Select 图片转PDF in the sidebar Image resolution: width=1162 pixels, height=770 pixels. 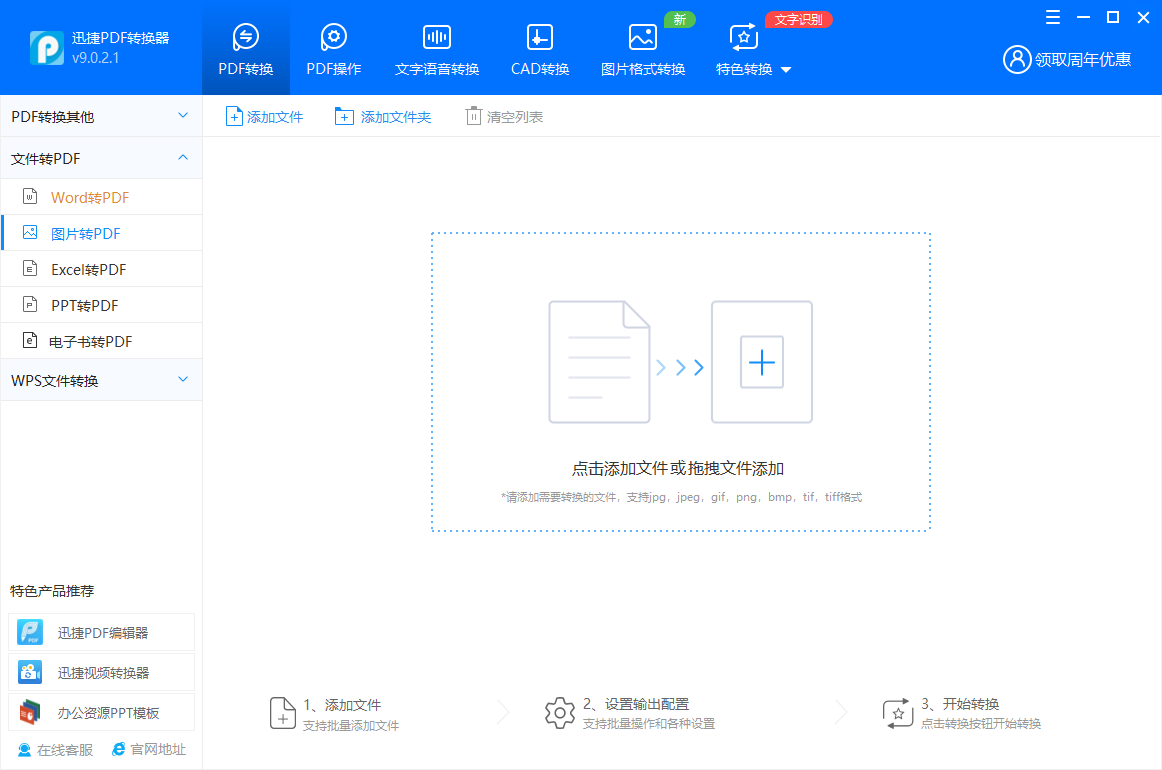coord(102,233)
